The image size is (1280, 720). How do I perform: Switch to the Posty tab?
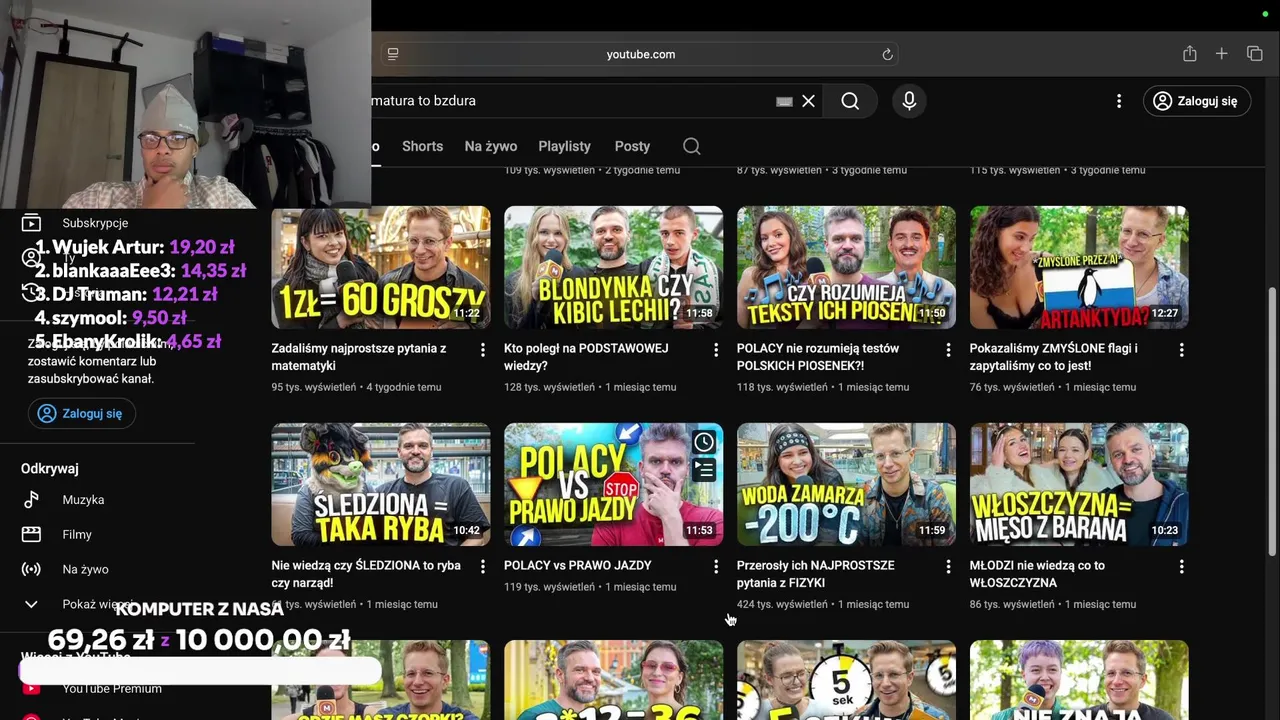point(632,146)
